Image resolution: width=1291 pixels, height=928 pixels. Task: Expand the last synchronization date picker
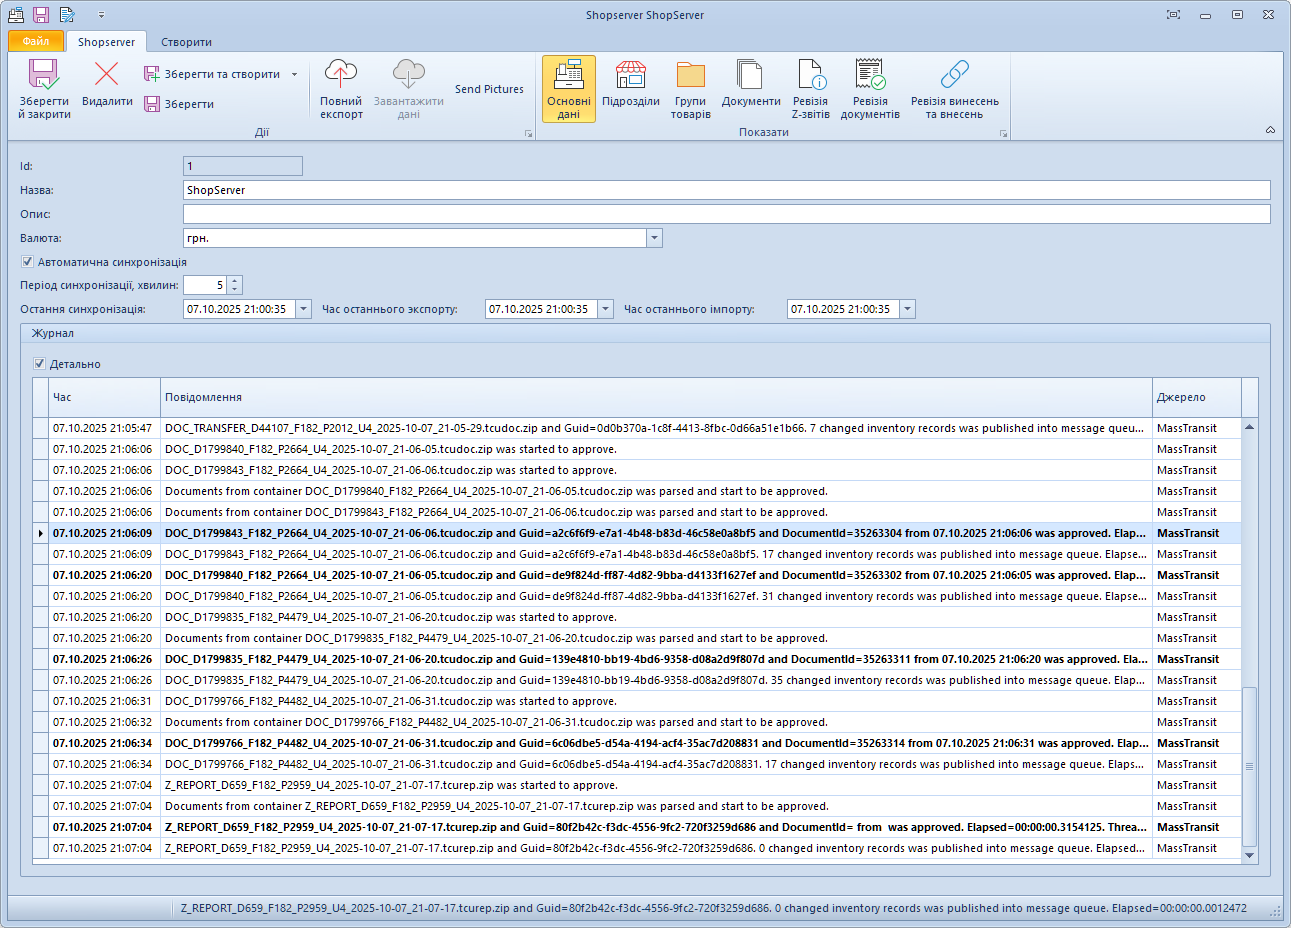[303, 309]
